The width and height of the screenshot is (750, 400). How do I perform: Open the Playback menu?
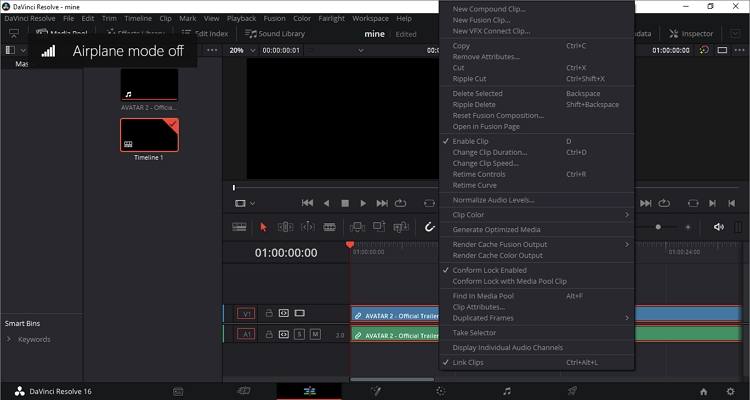point(242,18)
